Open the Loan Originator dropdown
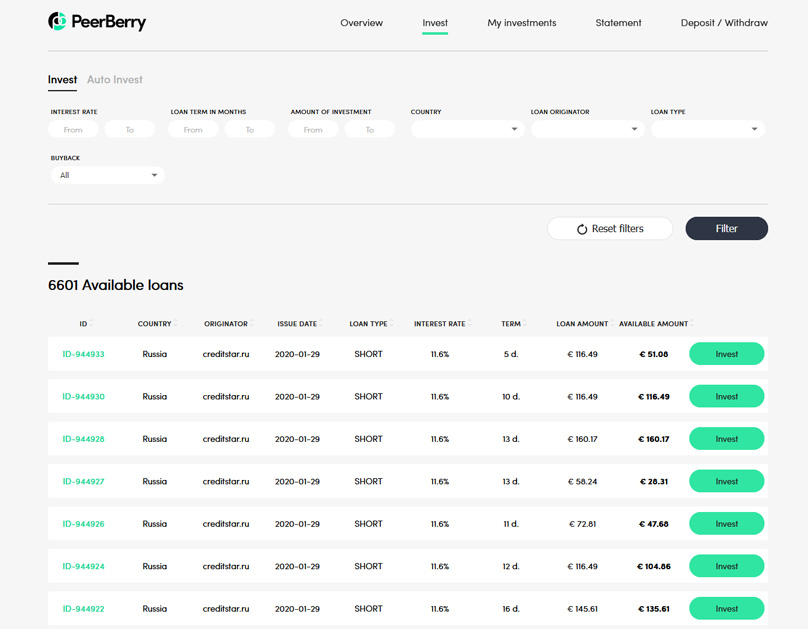Screen dimensions: 808x629 (587, 129)
